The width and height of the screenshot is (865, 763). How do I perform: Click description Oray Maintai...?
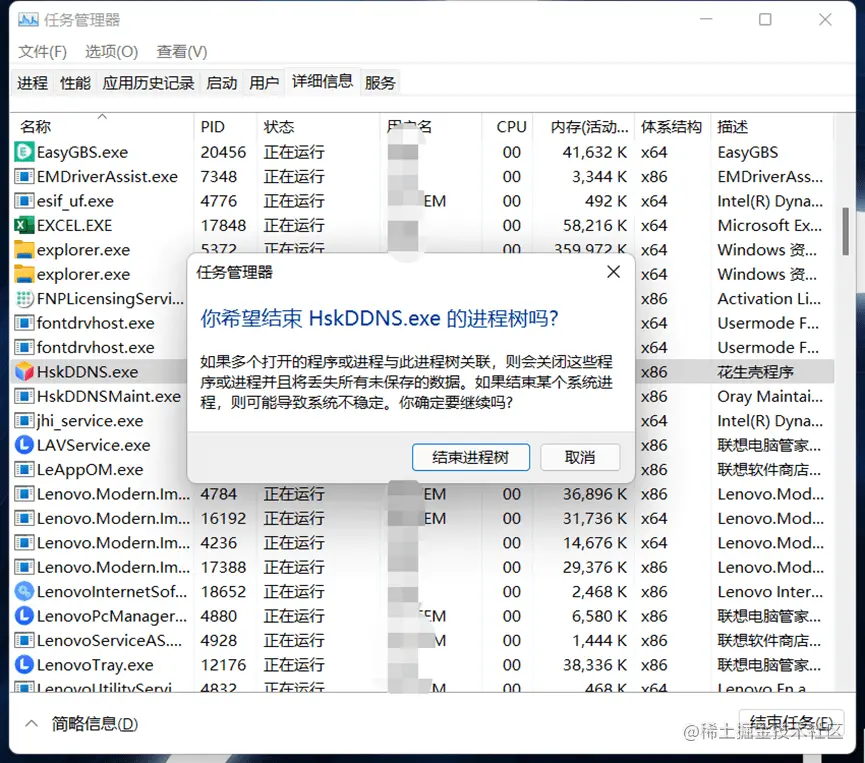pyautogui.click(x=770, y=396)
